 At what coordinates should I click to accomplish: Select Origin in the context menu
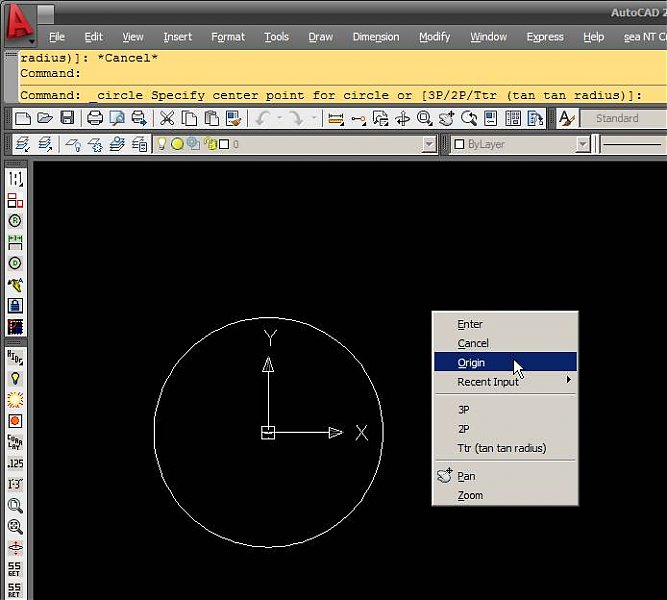click(x=505, y=363)
